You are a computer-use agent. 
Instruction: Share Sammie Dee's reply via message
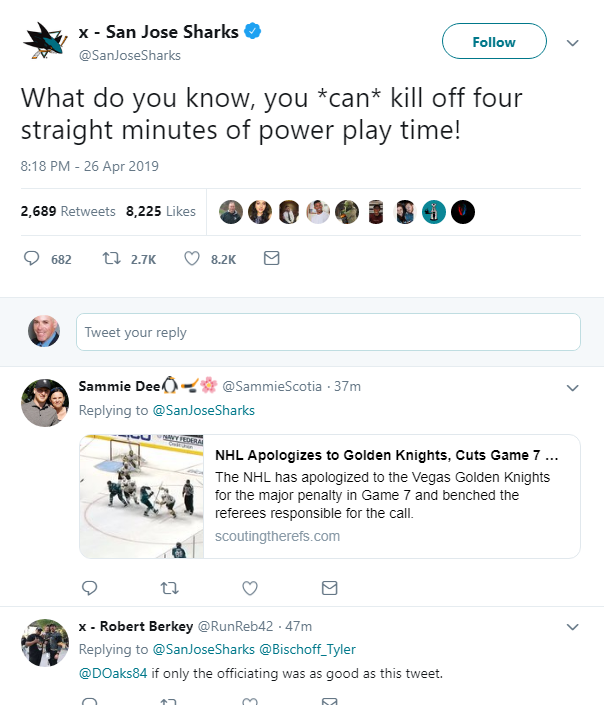pyautogui.click(x=329, y=587)
